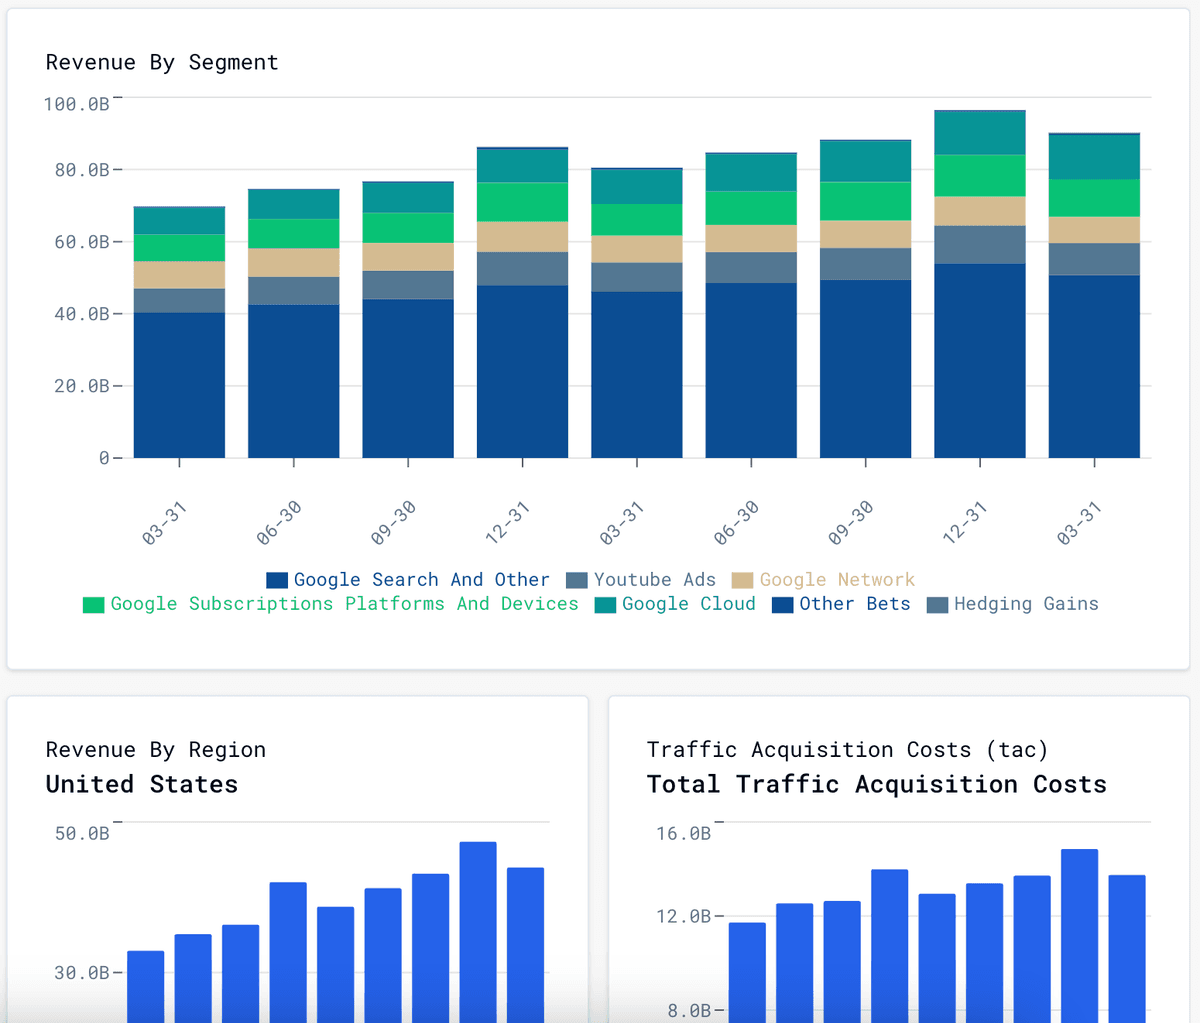Click the Youtube Ads segment of last stacked bar
The width and height of the screenshot is (1200, 1023).
pyautogui.click(x=1094, y=259)
